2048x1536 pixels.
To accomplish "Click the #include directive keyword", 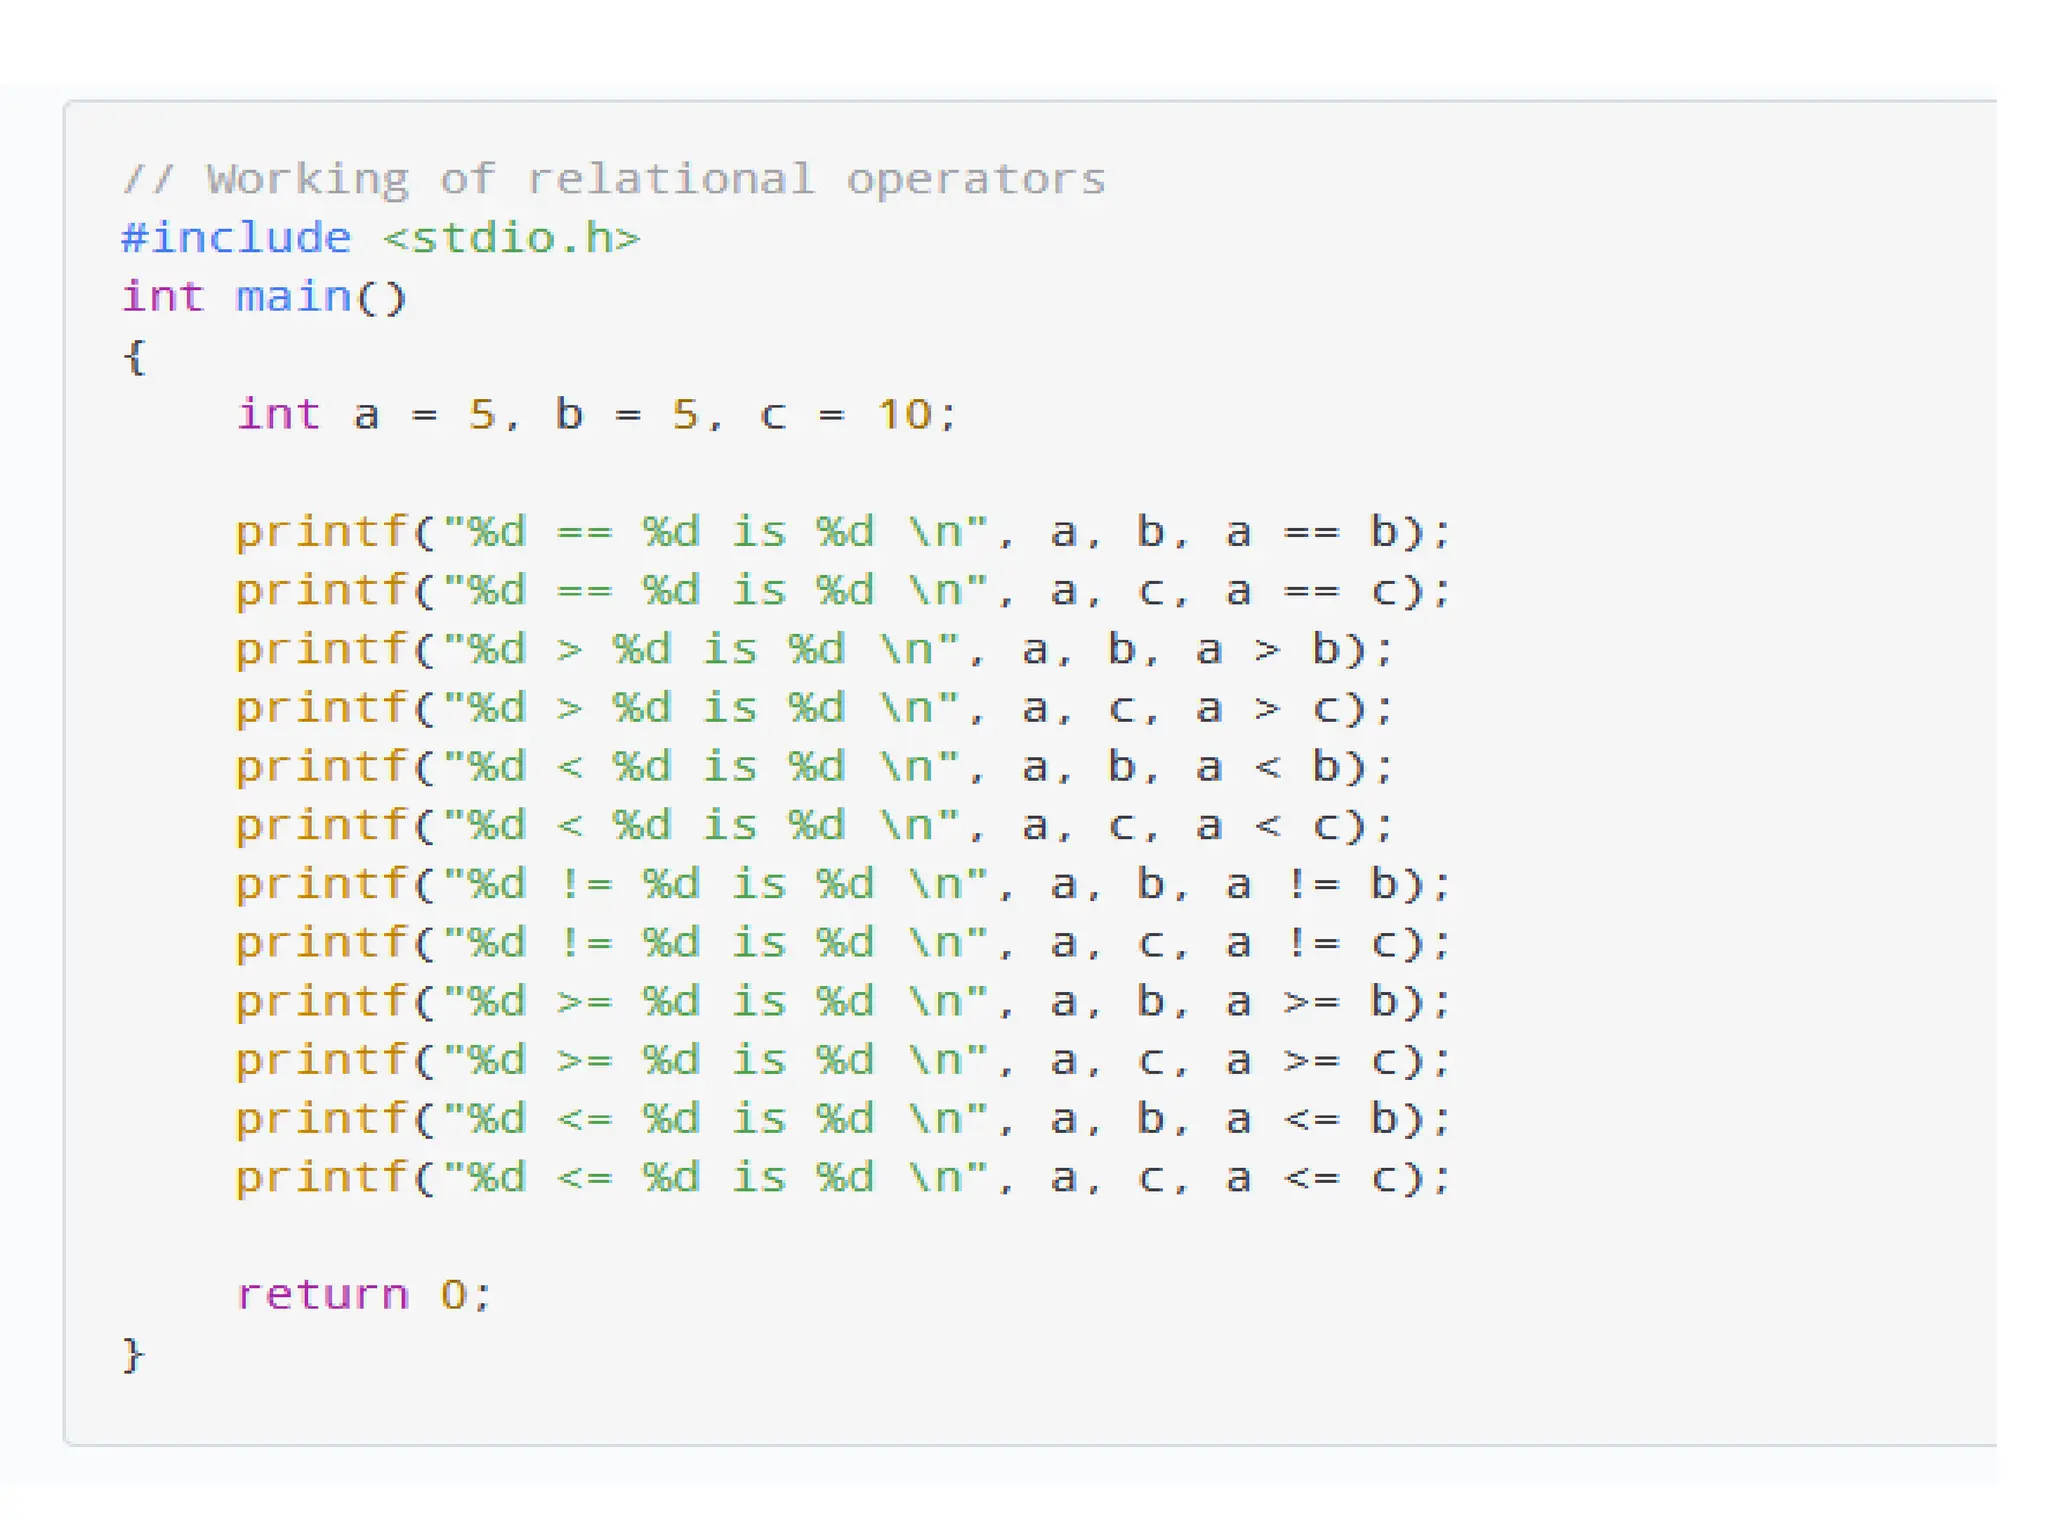I will pyautogui.click(x=236, y=238).
